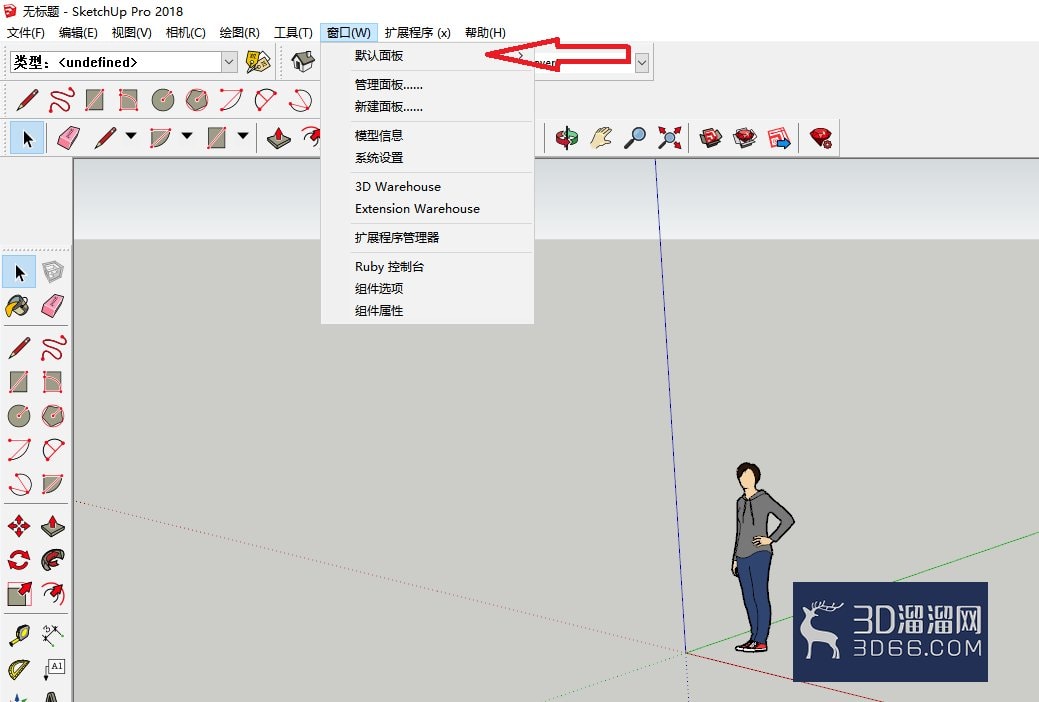
Task: Open 模型信息 from the menu
Action: [x=427, y=135]
